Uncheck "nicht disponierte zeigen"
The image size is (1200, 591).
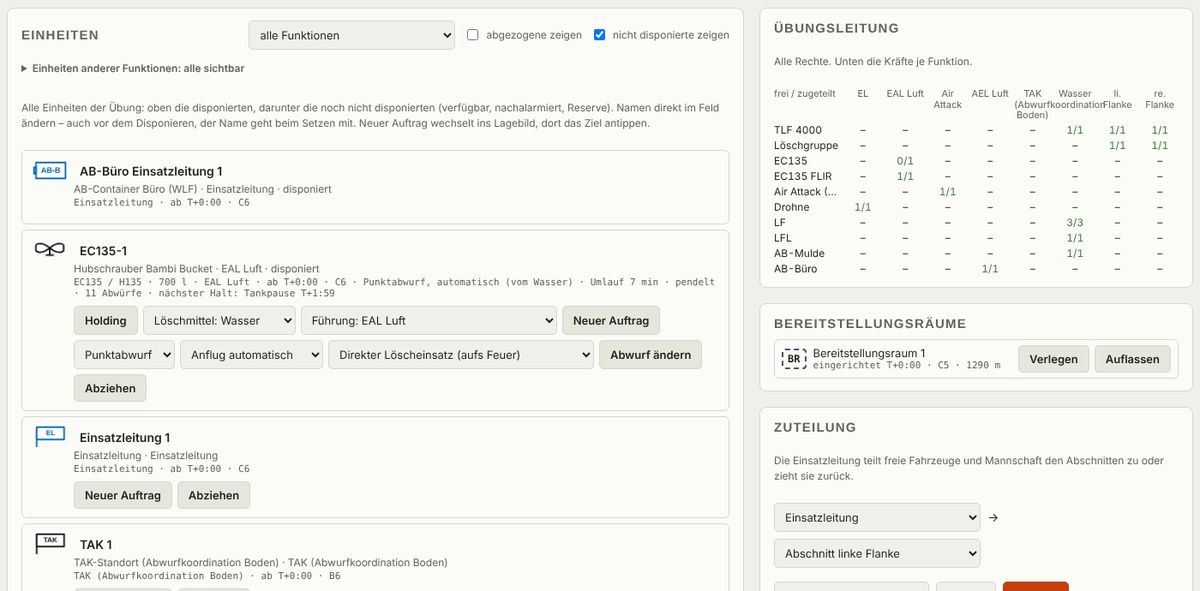point(600,35)
